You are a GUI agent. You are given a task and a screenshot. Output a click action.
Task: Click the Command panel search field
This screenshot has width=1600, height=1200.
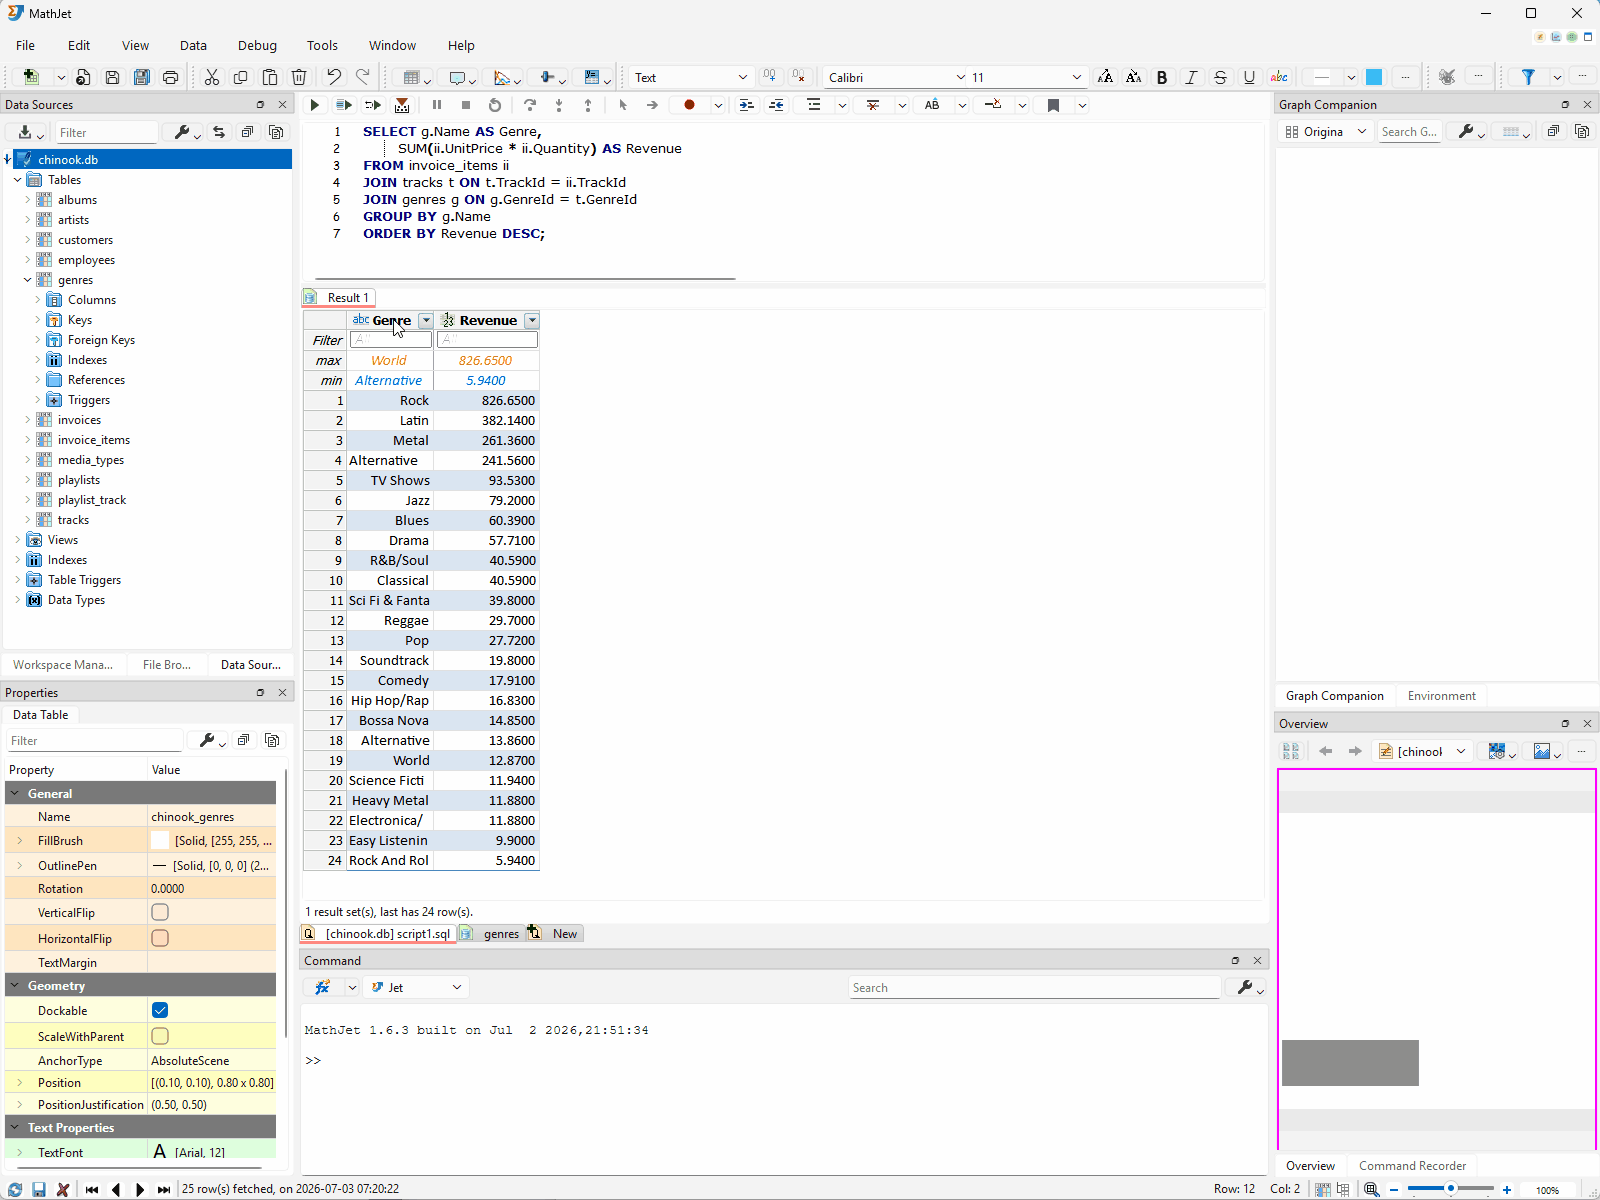pos(1035,987)
